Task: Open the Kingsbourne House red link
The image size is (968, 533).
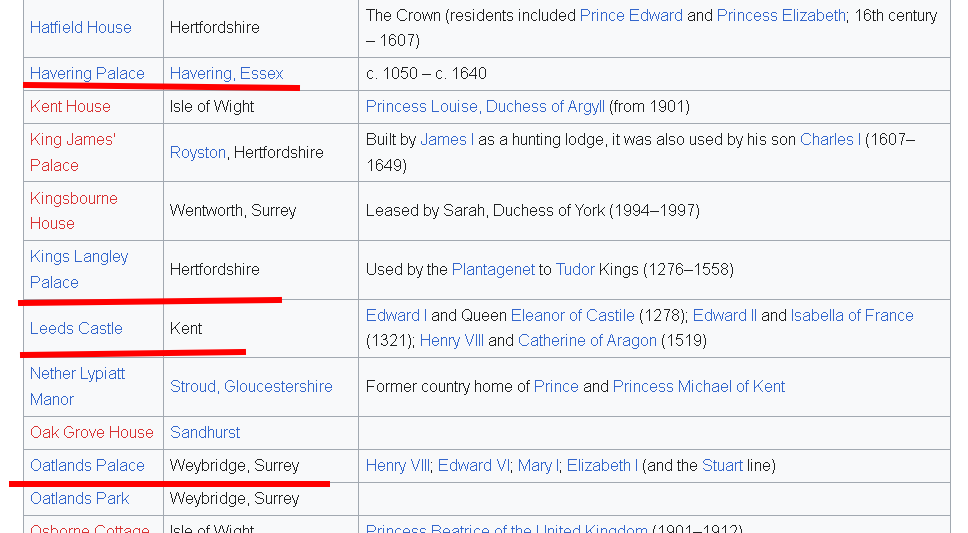Action: point(73,211)
